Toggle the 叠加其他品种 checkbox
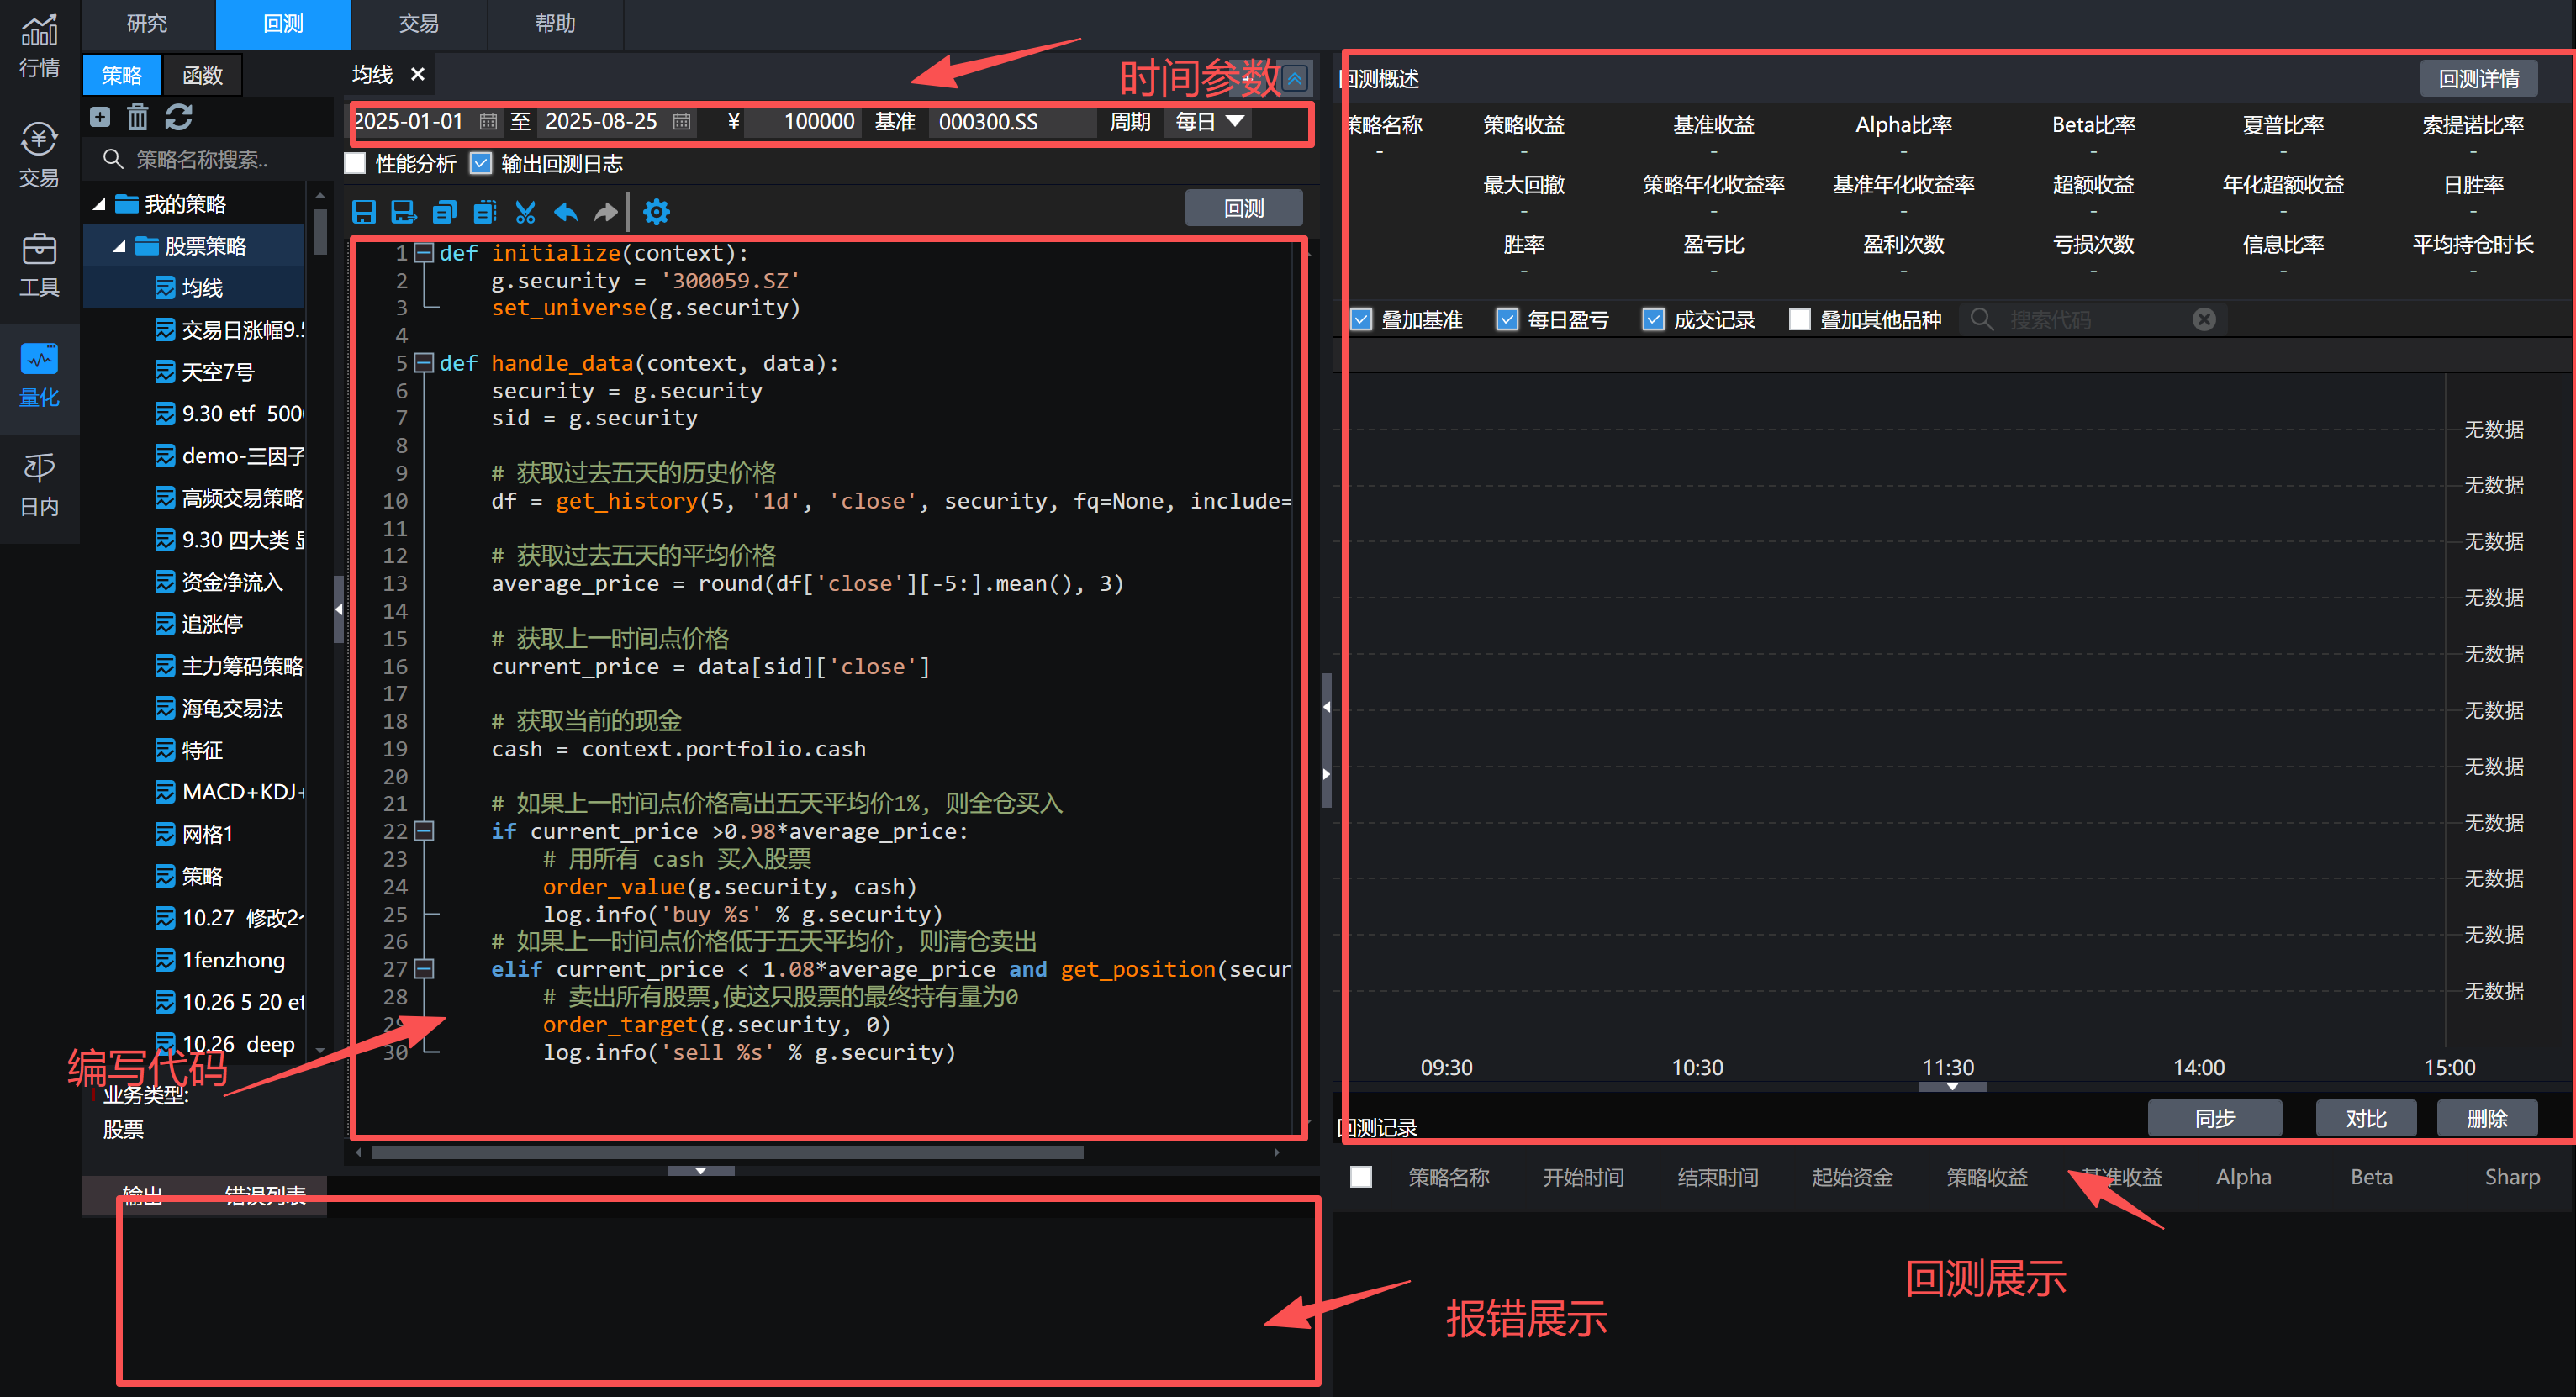The width and height of the screenshot is (2576, 1397). (1799, 320)
